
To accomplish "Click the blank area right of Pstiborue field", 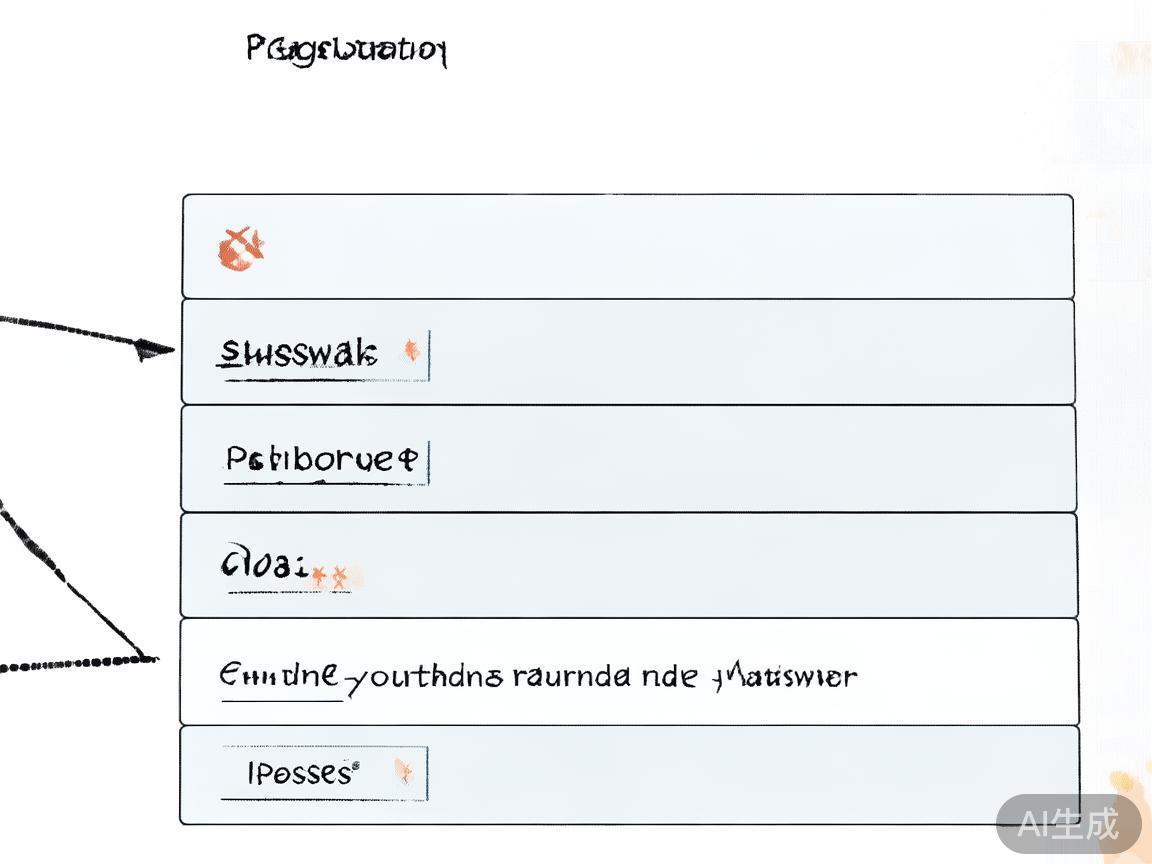I will pyautogui.click(x=750, y=460).
